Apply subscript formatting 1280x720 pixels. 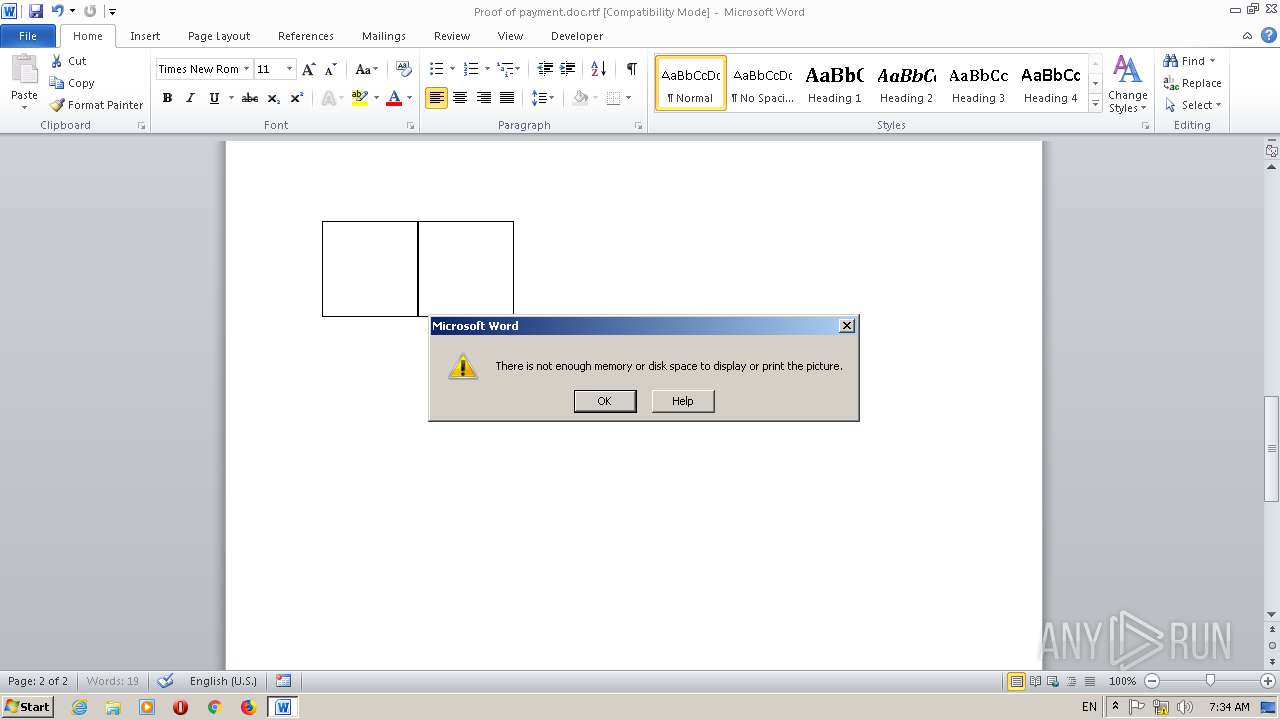point(274,98)
